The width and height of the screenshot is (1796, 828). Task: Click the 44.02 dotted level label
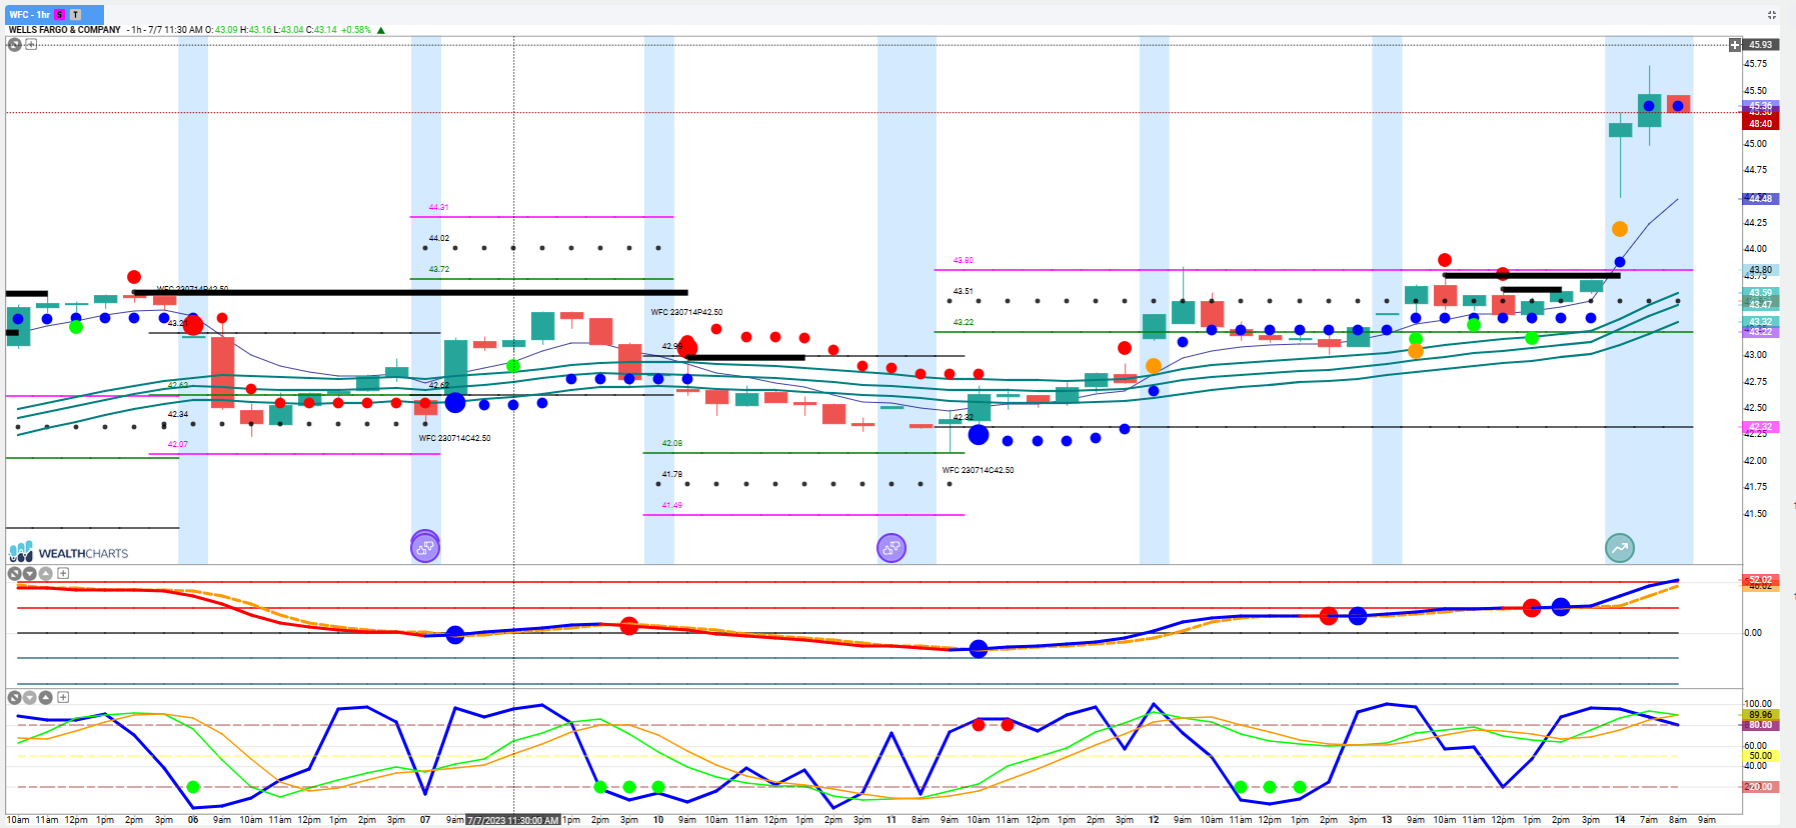(439, 238)
